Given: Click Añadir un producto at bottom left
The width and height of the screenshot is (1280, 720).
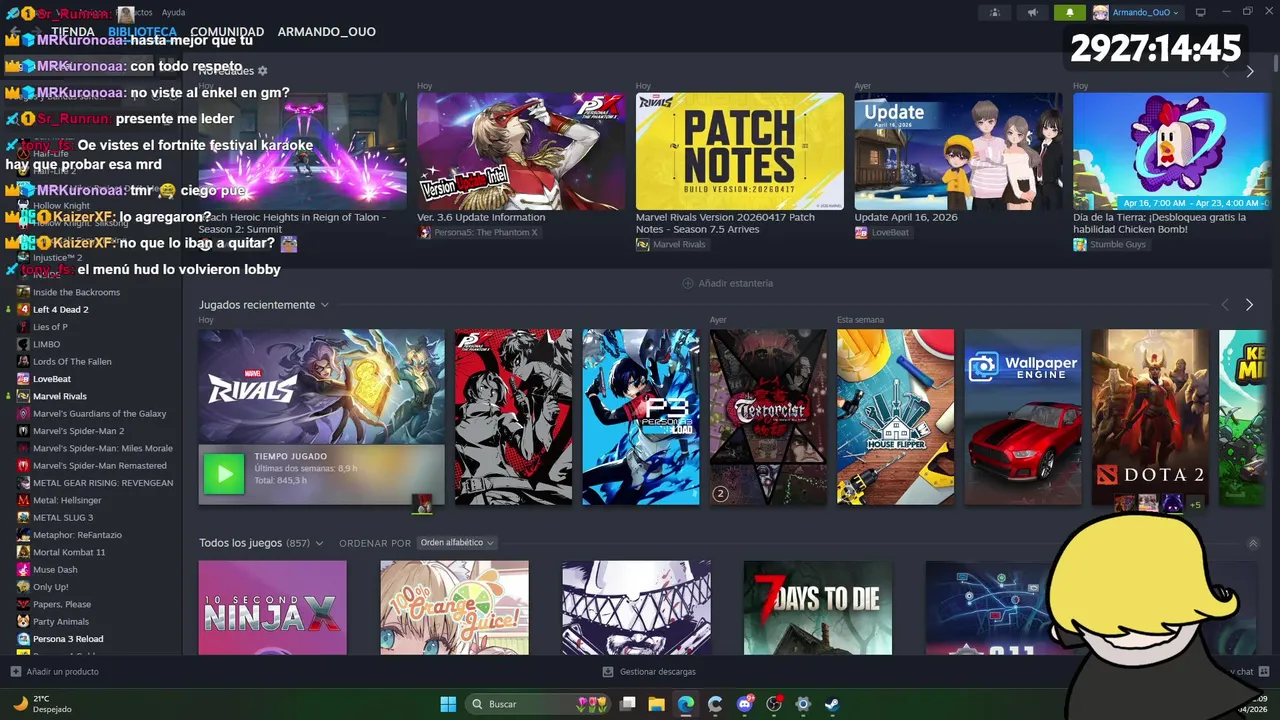Looking at the screenshot, I should (55, 672).
